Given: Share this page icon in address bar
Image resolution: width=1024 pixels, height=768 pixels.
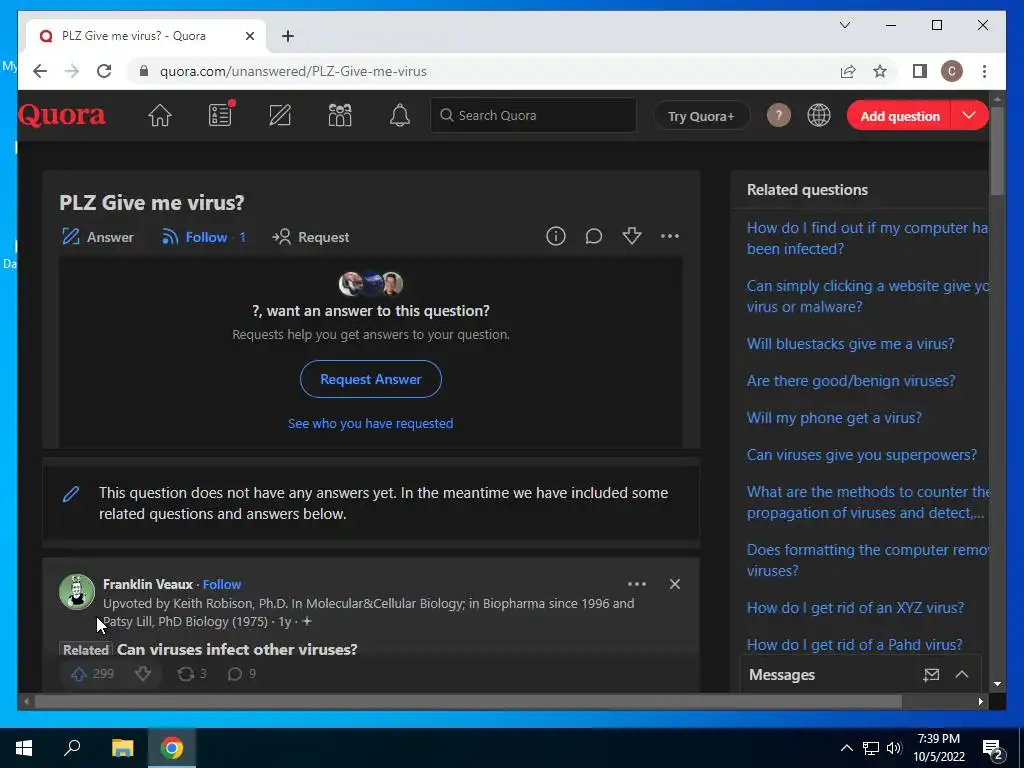Looking at the screenshot, I should point(848,71).
